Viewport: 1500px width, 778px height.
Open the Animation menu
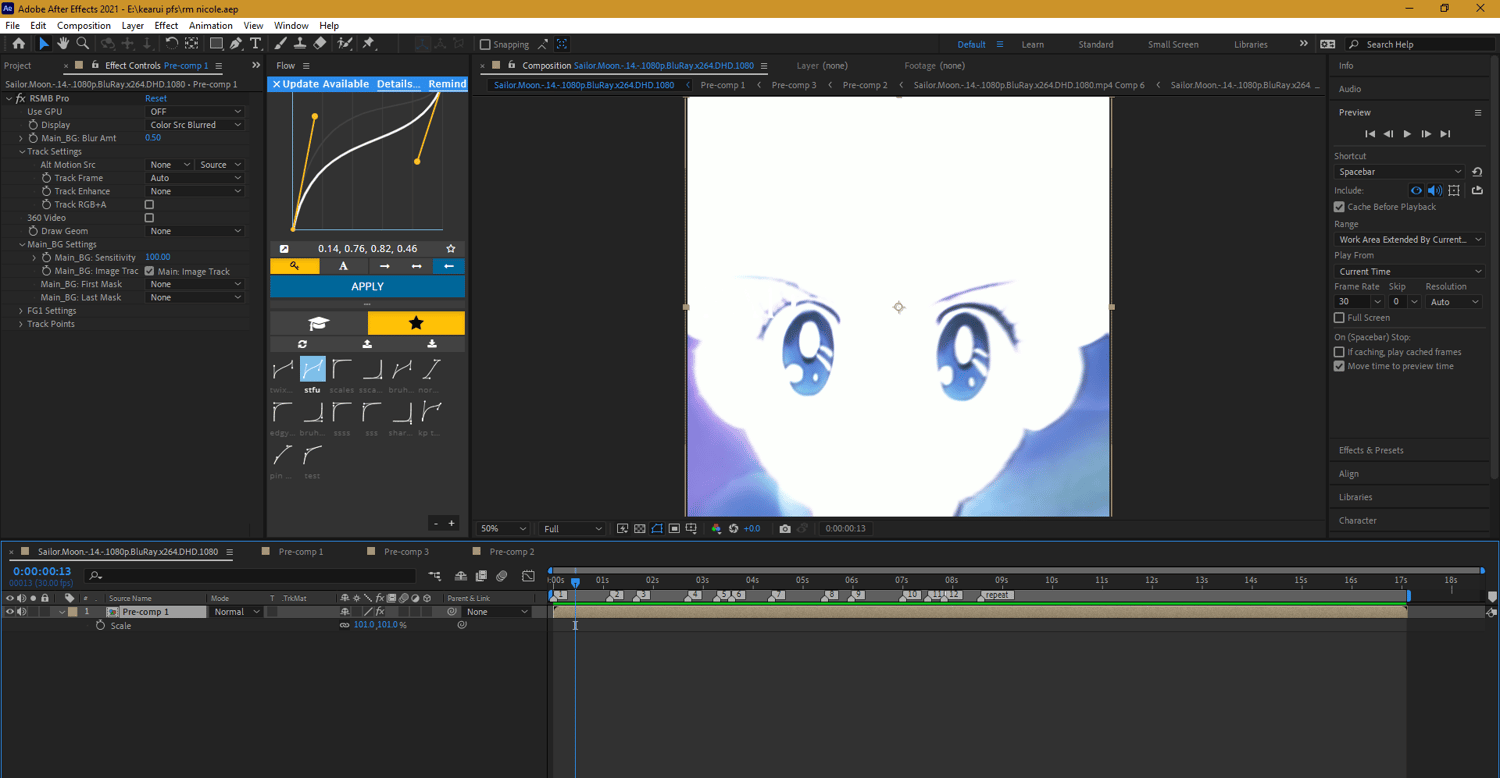pyautogui.click(x=210, y=25)
